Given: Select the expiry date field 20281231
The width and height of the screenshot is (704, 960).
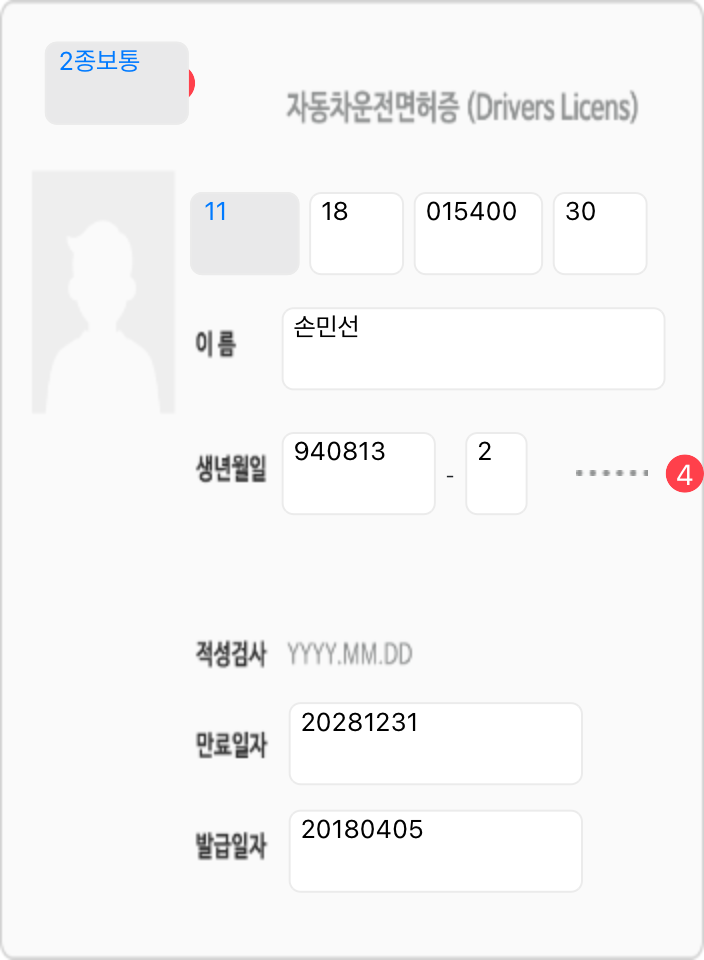Looking at the screenshot, I should point(435,743).
